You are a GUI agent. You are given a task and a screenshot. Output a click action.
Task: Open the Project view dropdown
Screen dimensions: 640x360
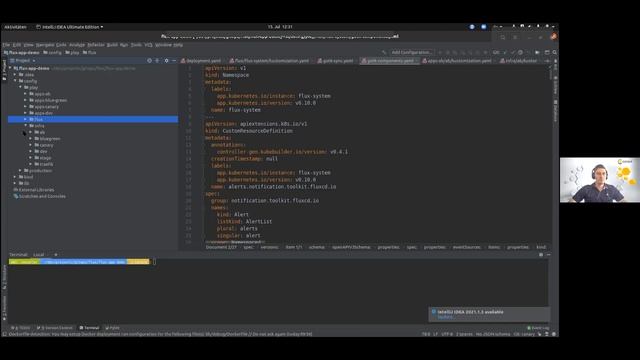(22, 60)
